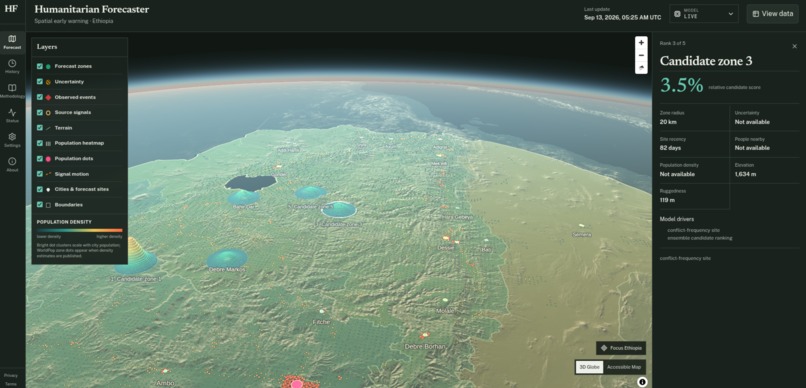Click the Cities & forecast sites dot icon

[48, 189]
